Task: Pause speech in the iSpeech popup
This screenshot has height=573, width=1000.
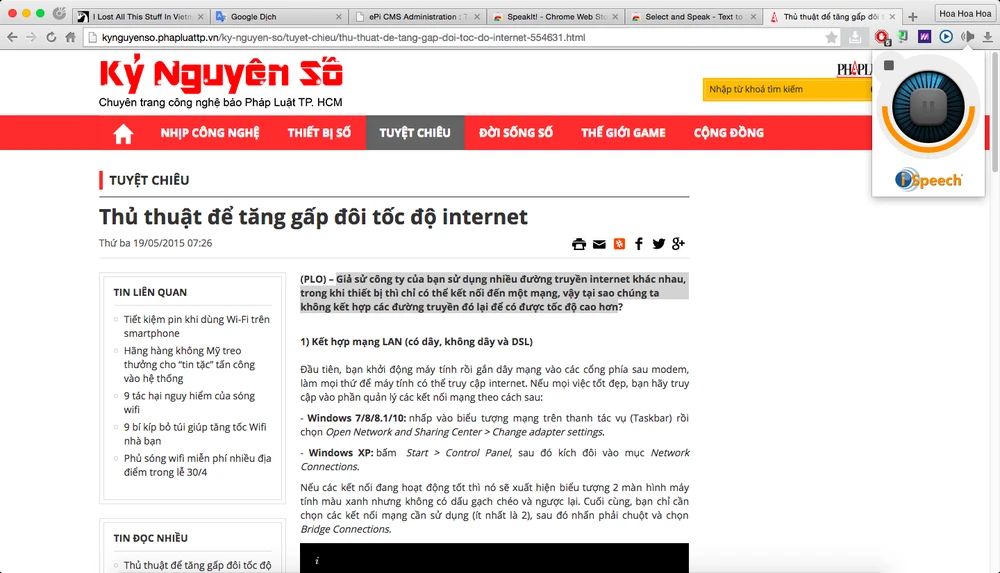Action: (x=927, y=106)
